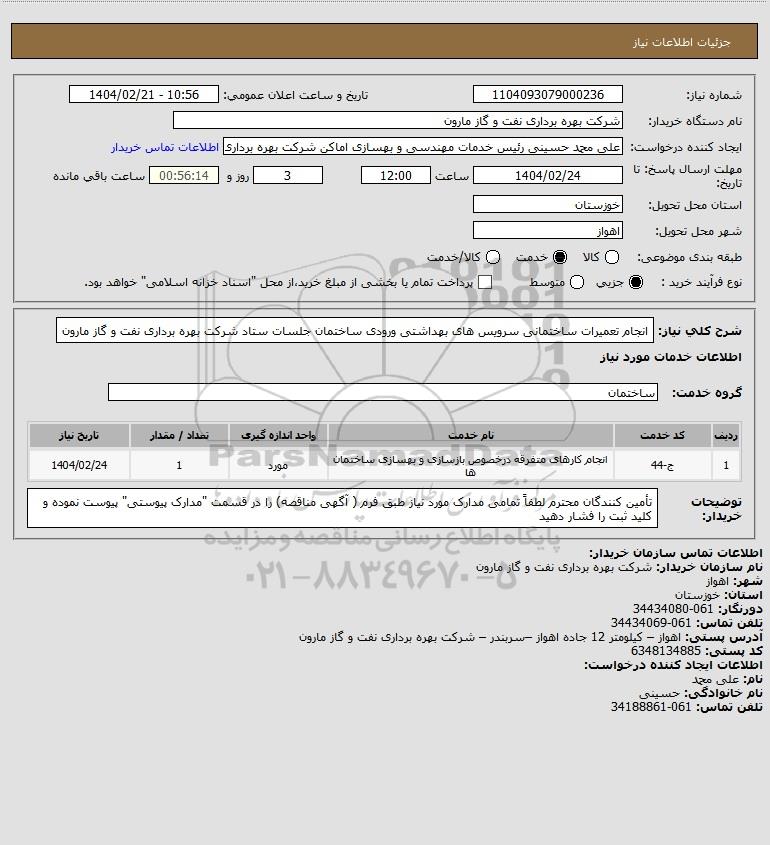The image size is (770, 845).
Task: Select the متوسط purchase type radio
Action: [x=577, y=282]
